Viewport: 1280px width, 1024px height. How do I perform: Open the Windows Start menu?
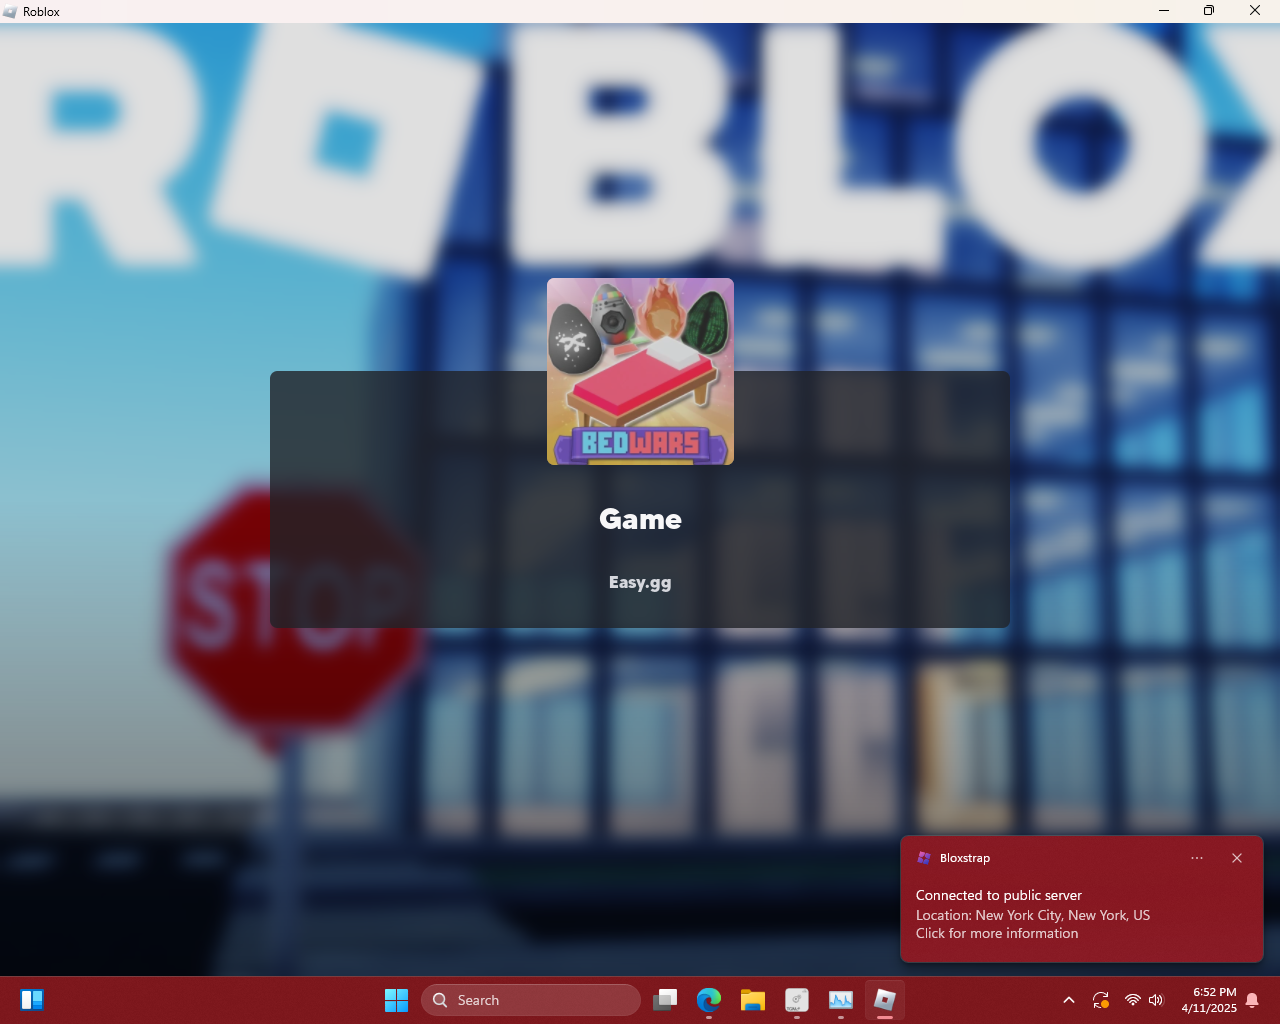coord(396,1000)
